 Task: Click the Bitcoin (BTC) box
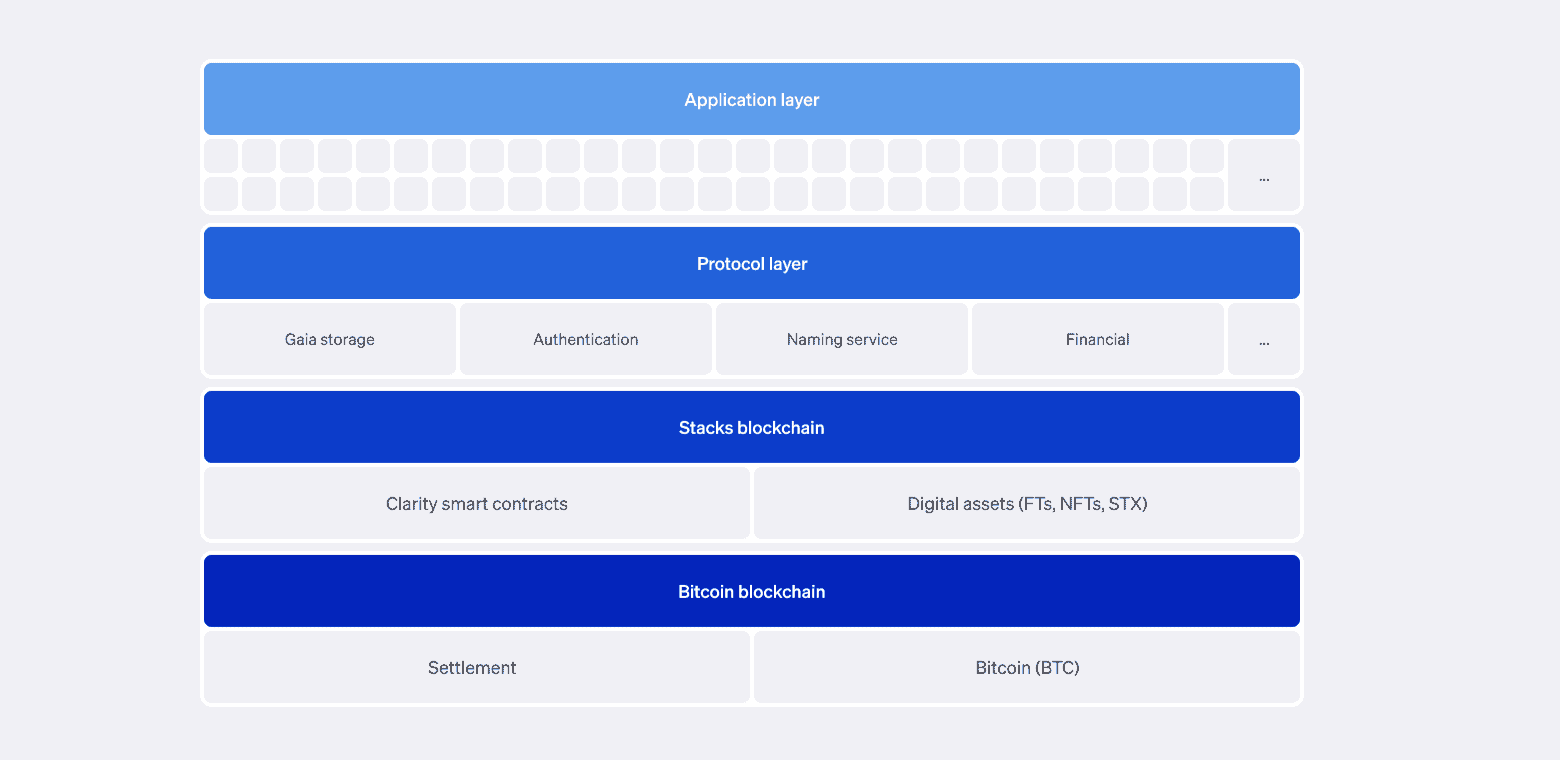click(1027, 667)
